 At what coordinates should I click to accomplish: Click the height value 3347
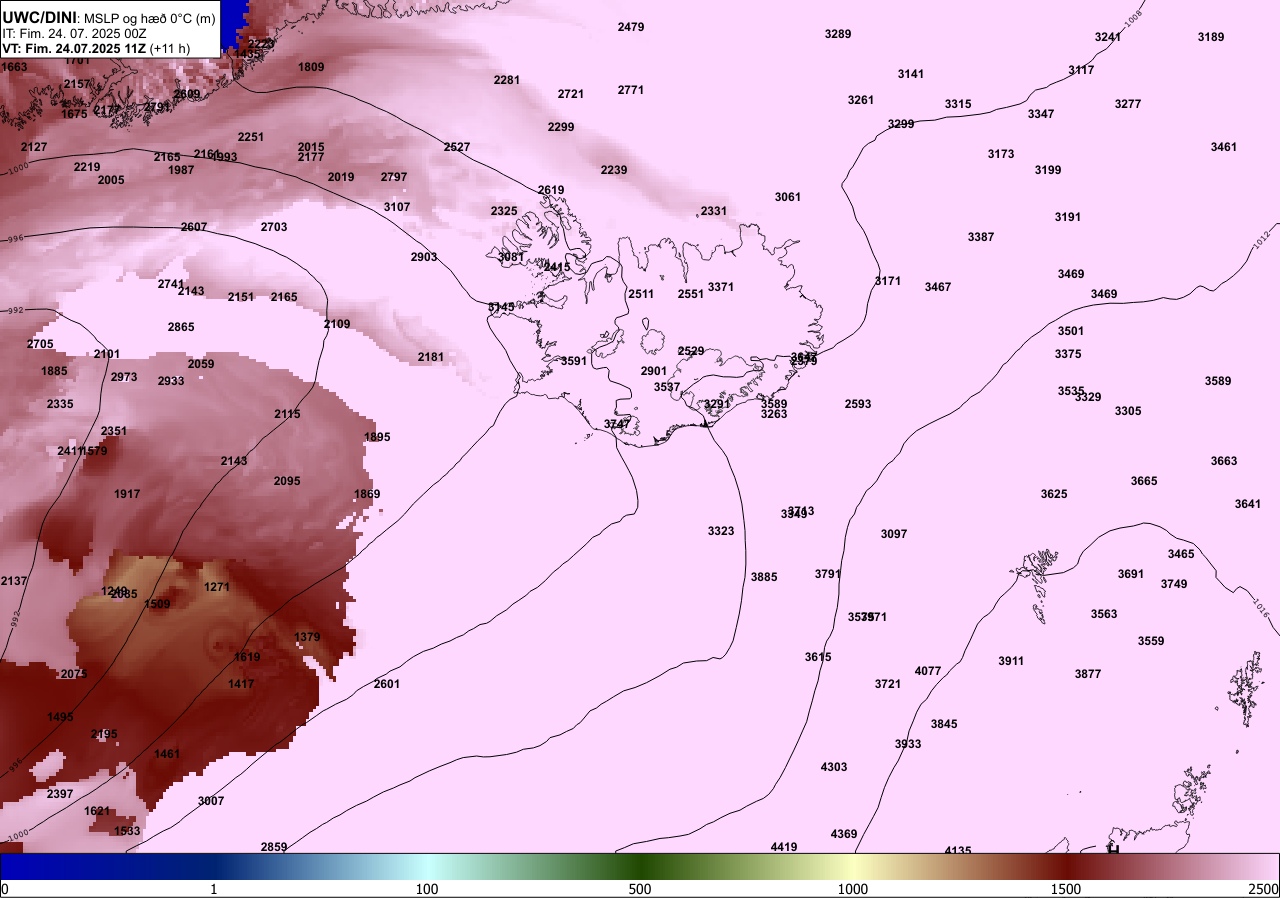pyautogui.click(x=1041, y=114)
